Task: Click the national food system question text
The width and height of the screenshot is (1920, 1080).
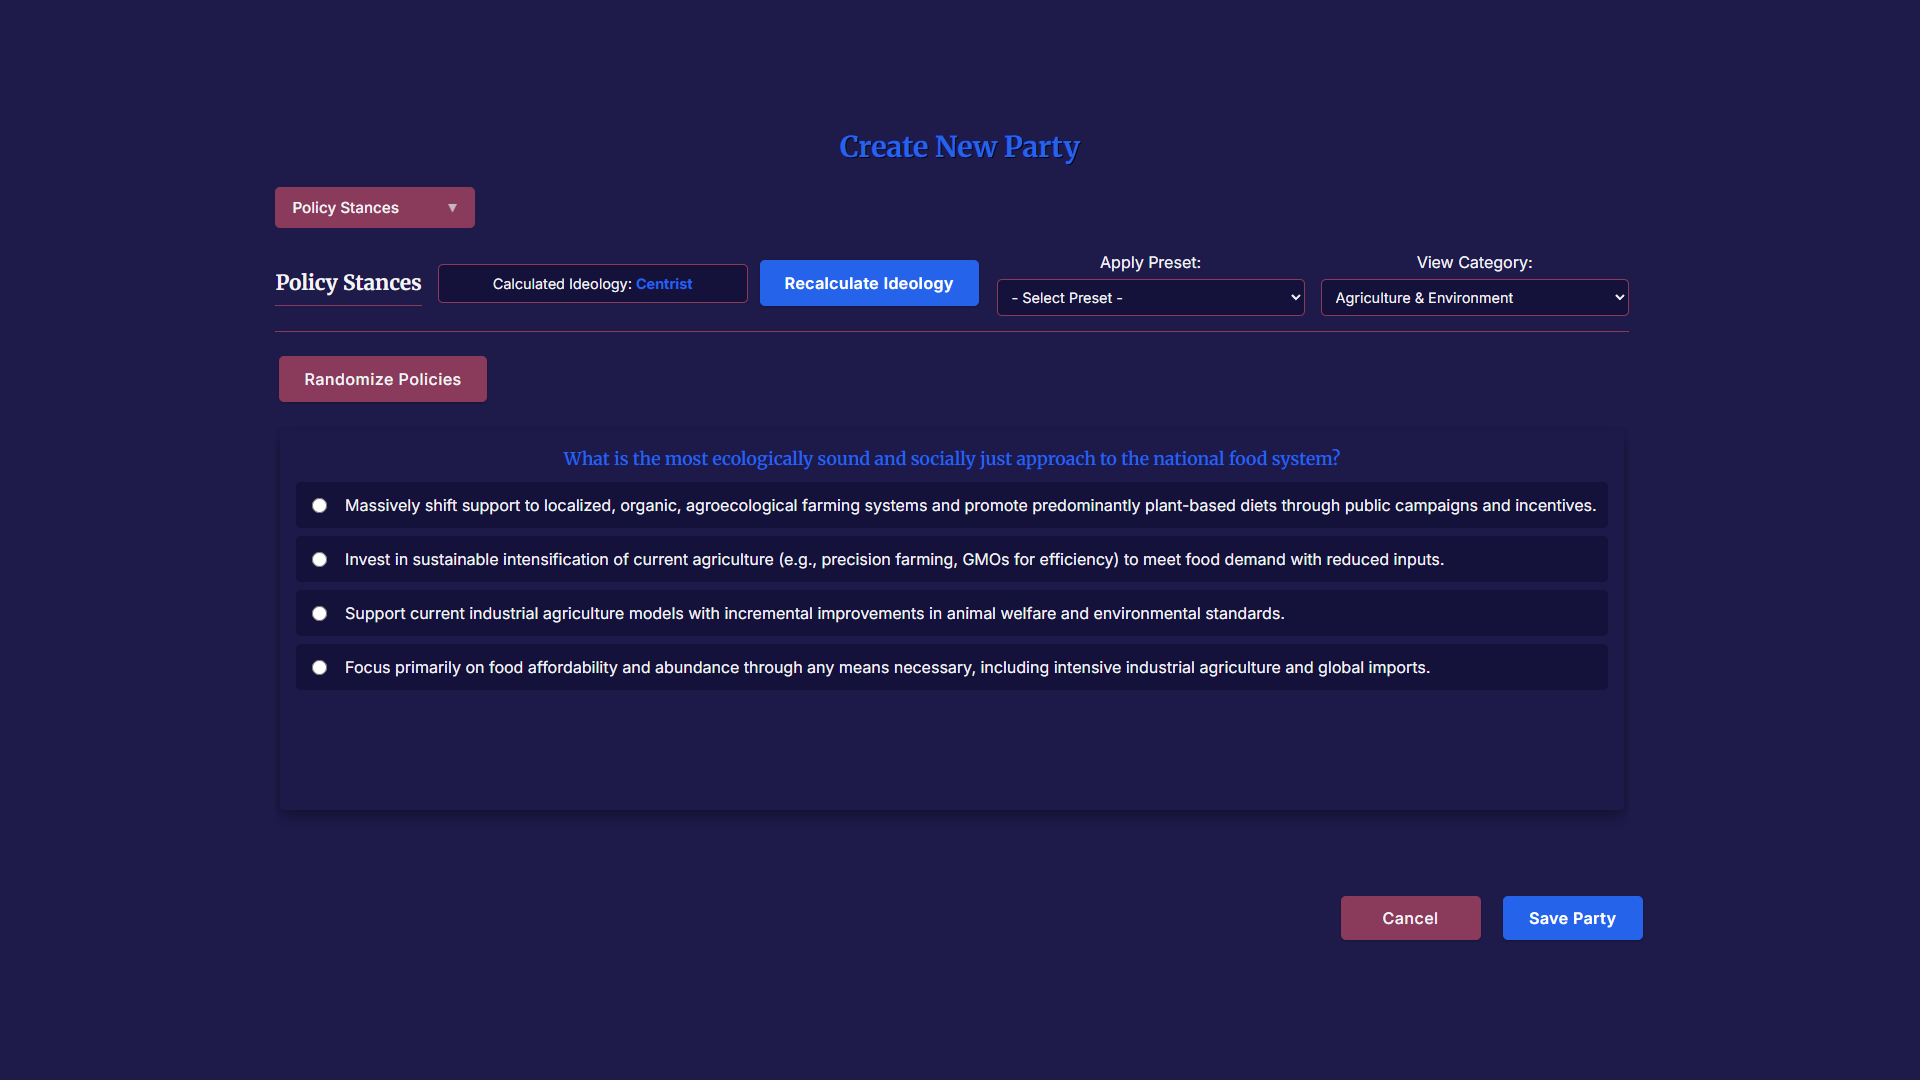Action: (951, 459)
